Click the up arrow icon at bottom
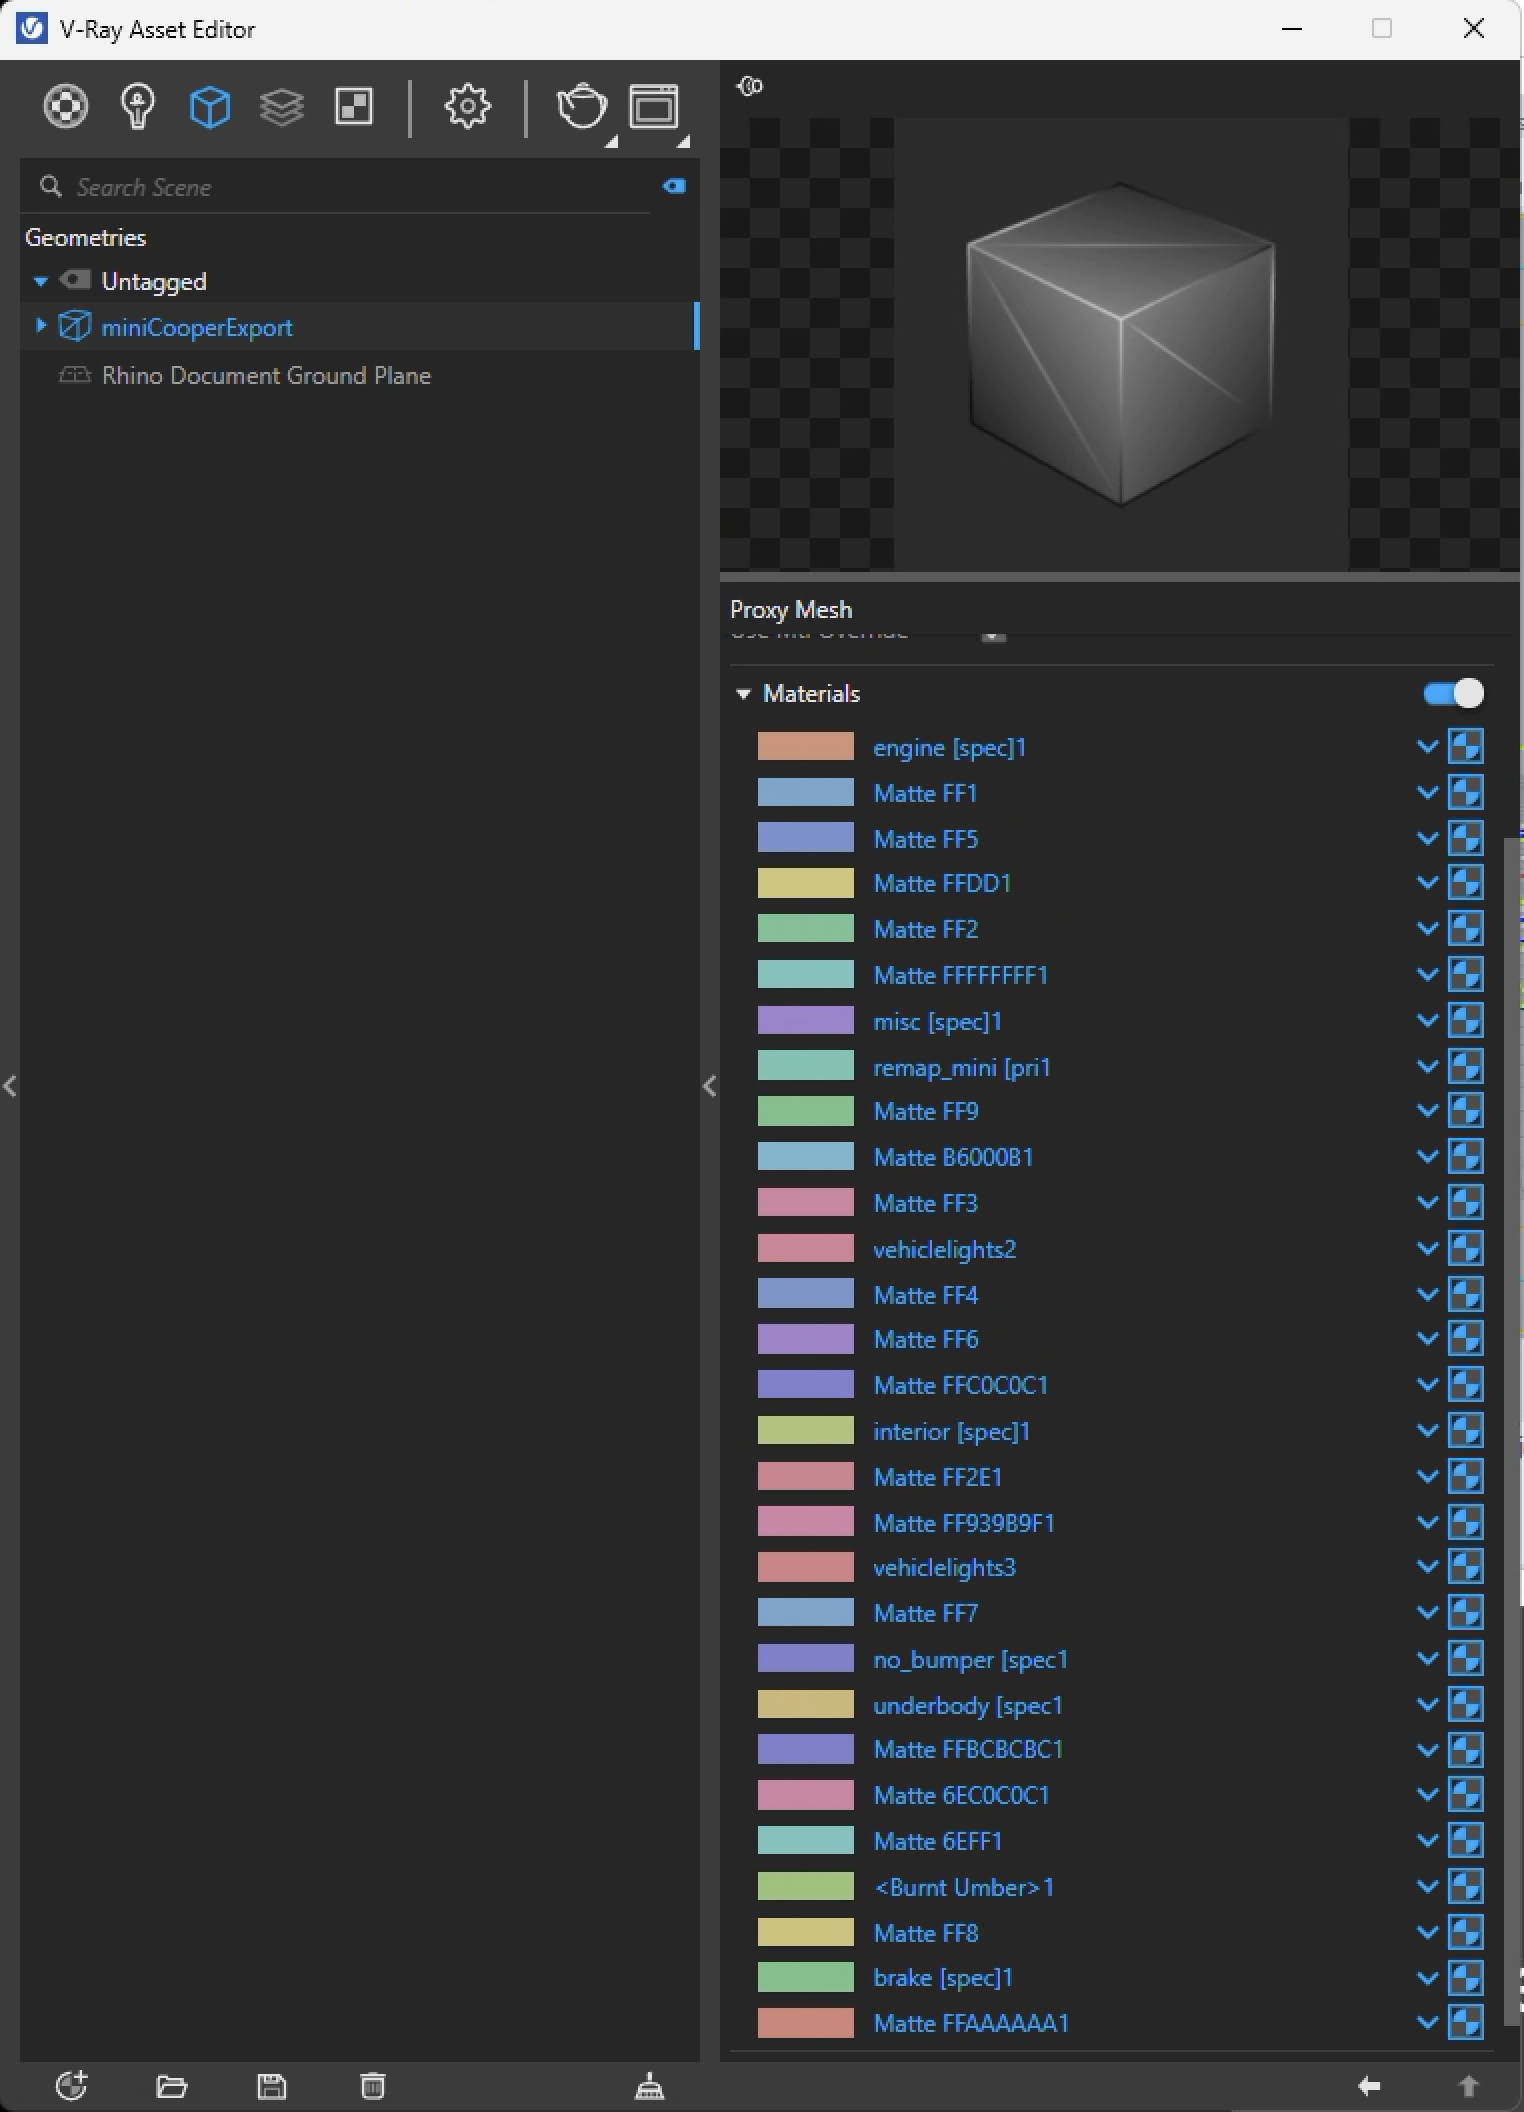The width and height of the screenshot is (1524, 2112). pyautogui.click(x=1468, y=2086)
